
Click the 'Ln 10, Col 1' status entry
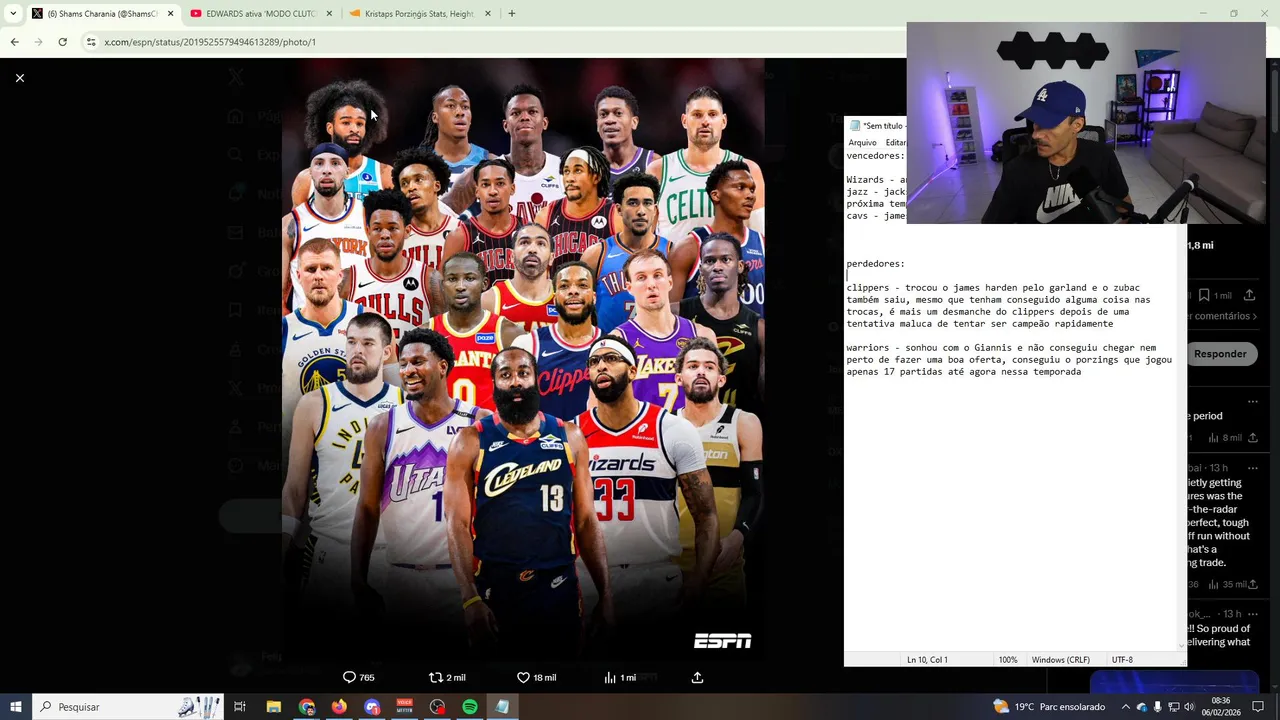point(927,660)
